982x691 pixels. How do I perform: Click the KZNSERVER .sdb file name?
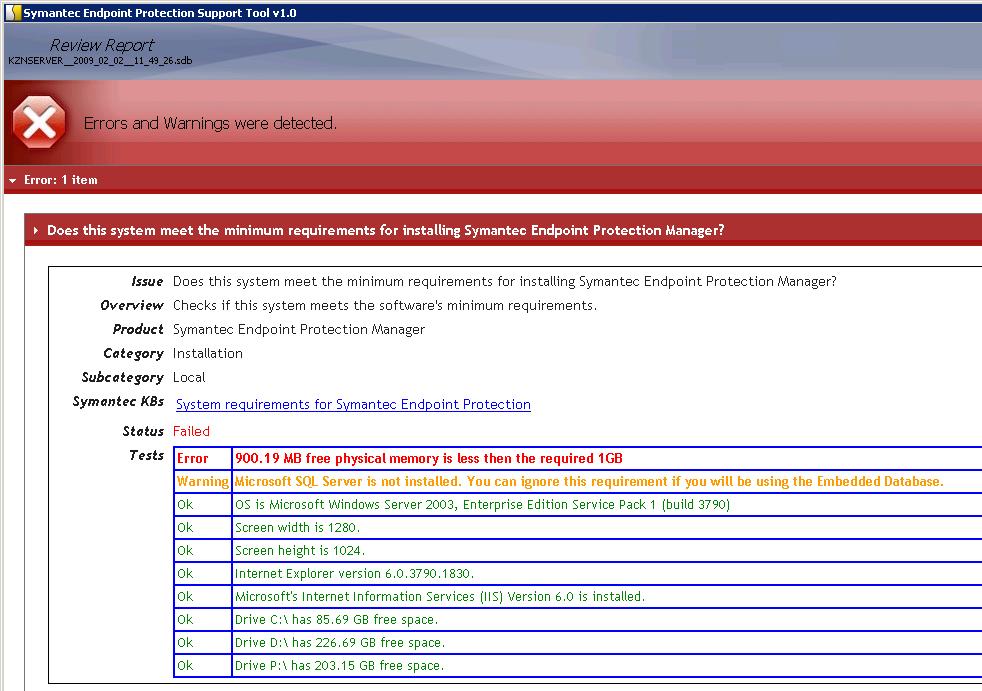point(100,61)
